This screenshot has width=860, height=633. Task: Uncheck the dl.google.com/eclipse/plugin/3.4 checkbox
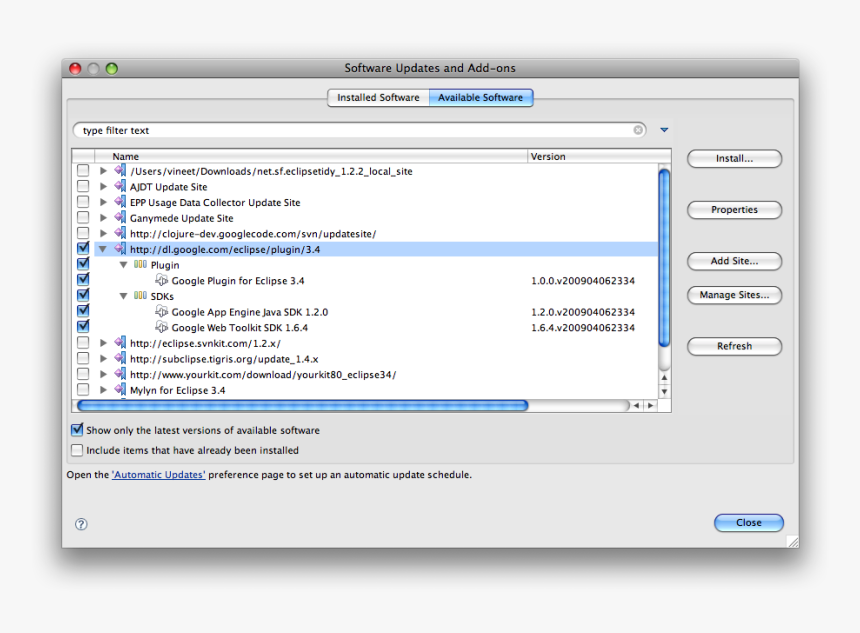83,248
